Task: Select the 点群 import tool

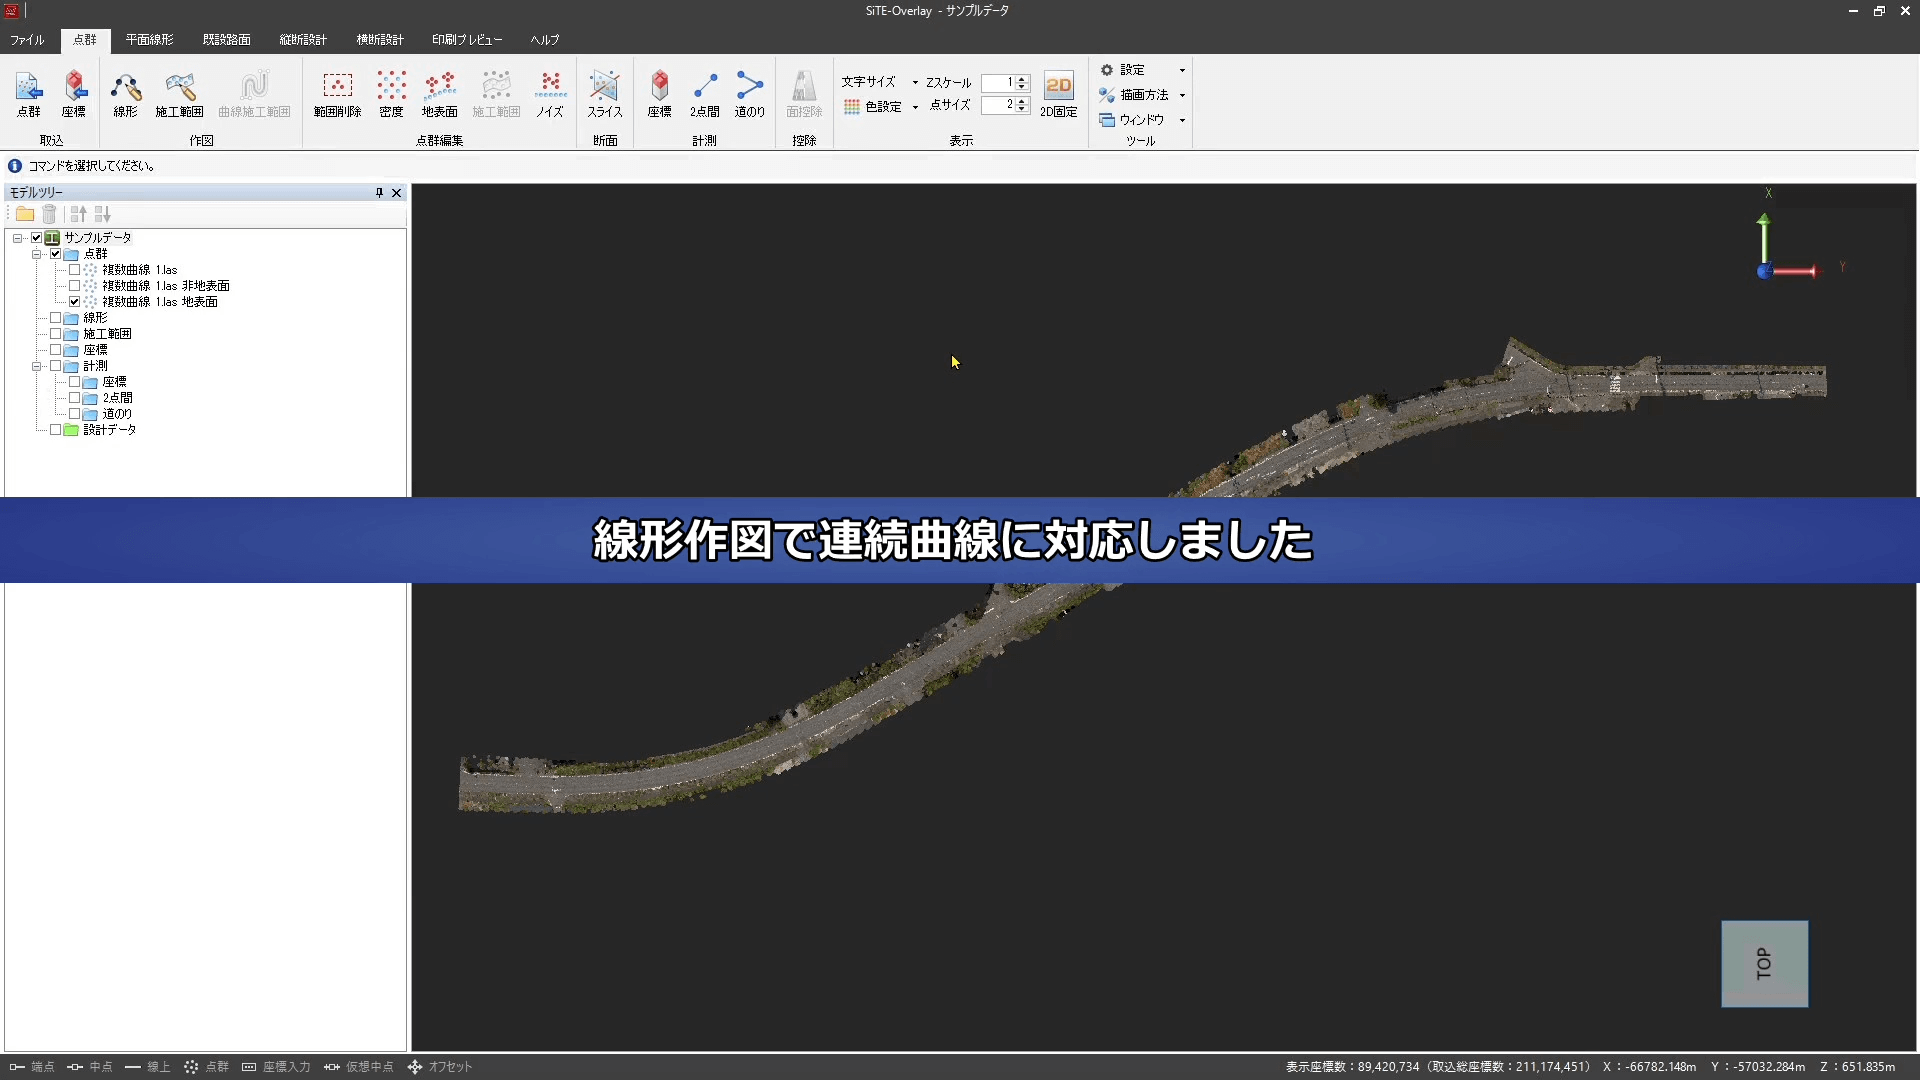Action: coord(28,95)
